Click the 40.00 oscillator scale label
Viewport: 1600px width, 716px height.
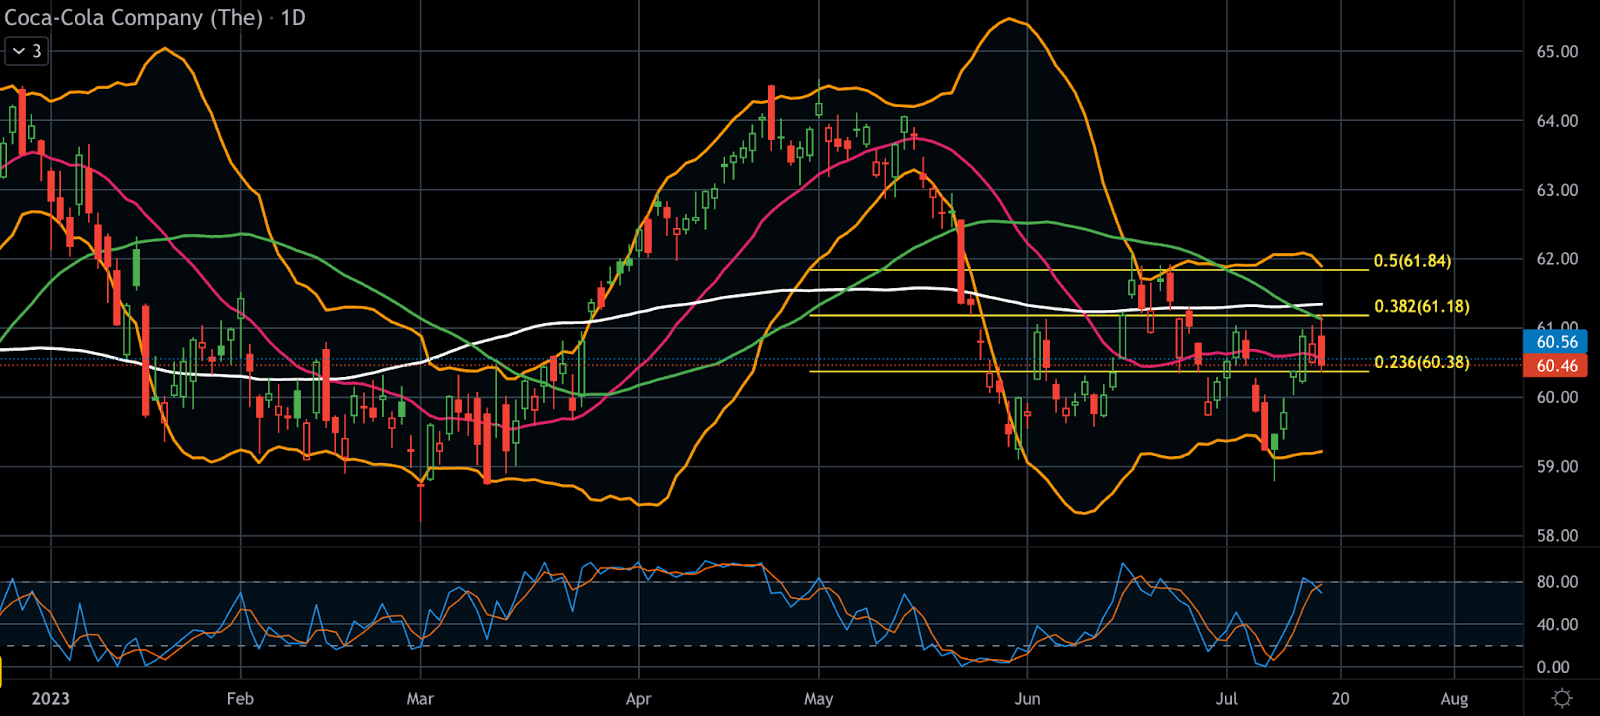coord(1557,625)
